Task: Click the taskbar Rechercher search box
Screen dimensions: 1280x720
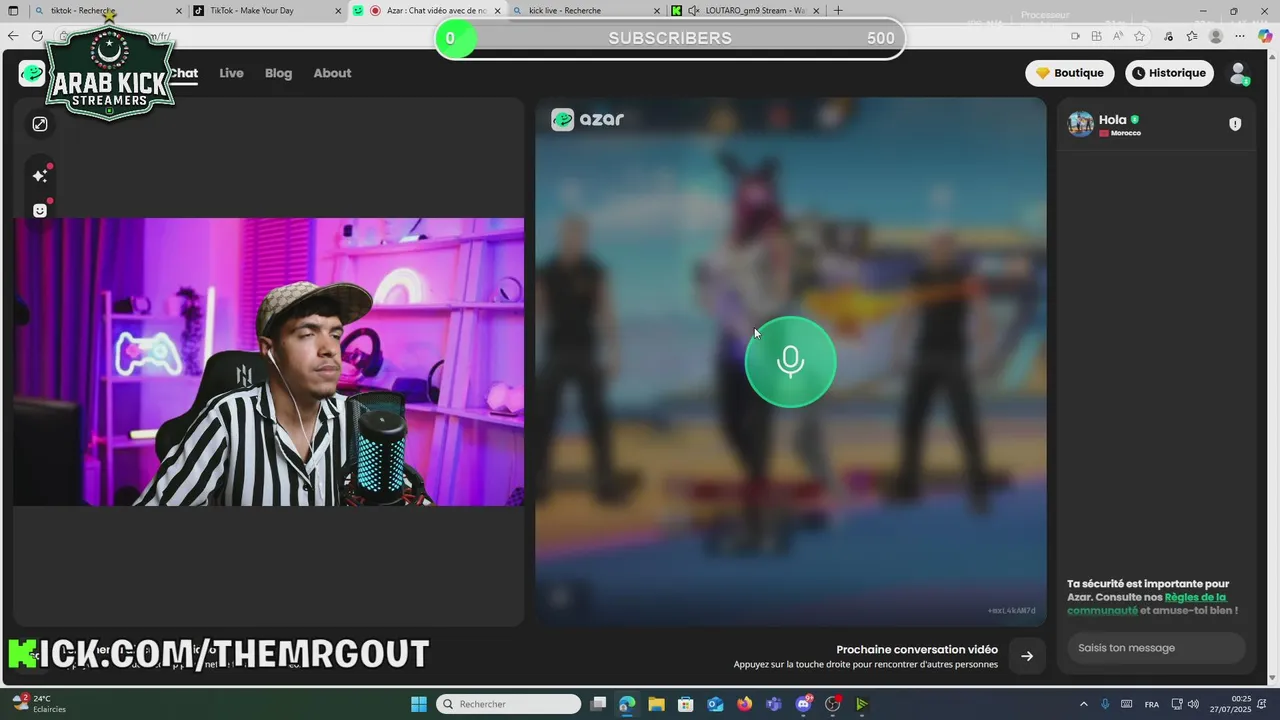Action: 509,704
